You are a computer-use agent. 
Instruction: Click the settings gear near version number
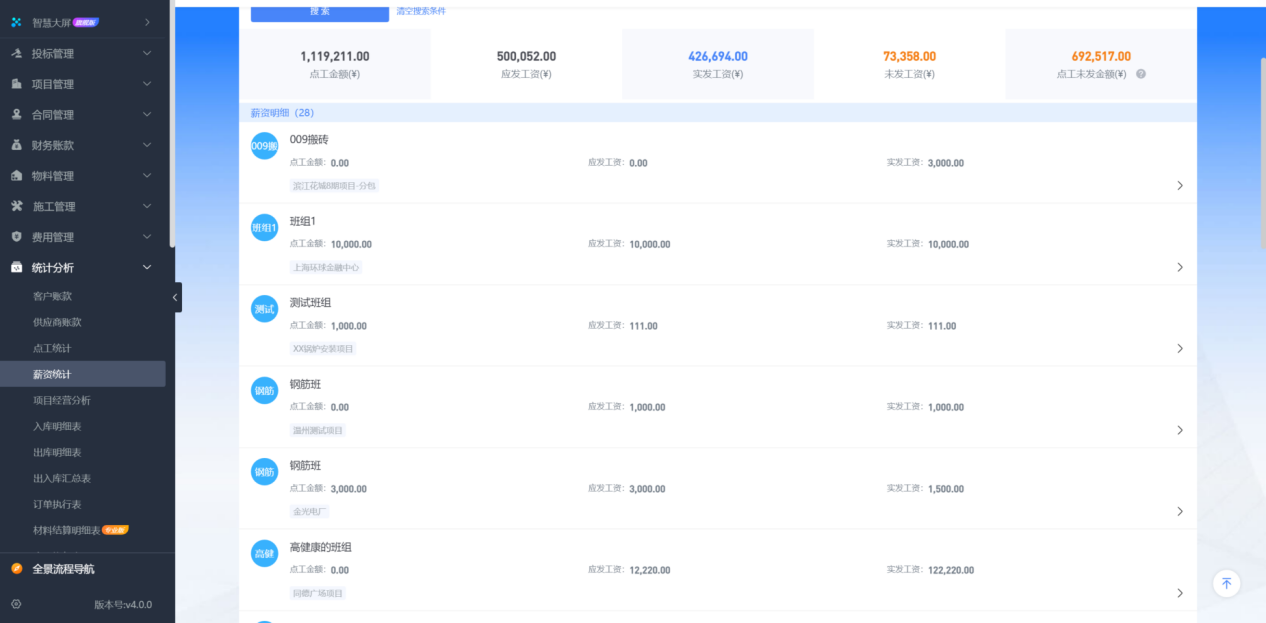pyautogui.click(x=16, y=604)
